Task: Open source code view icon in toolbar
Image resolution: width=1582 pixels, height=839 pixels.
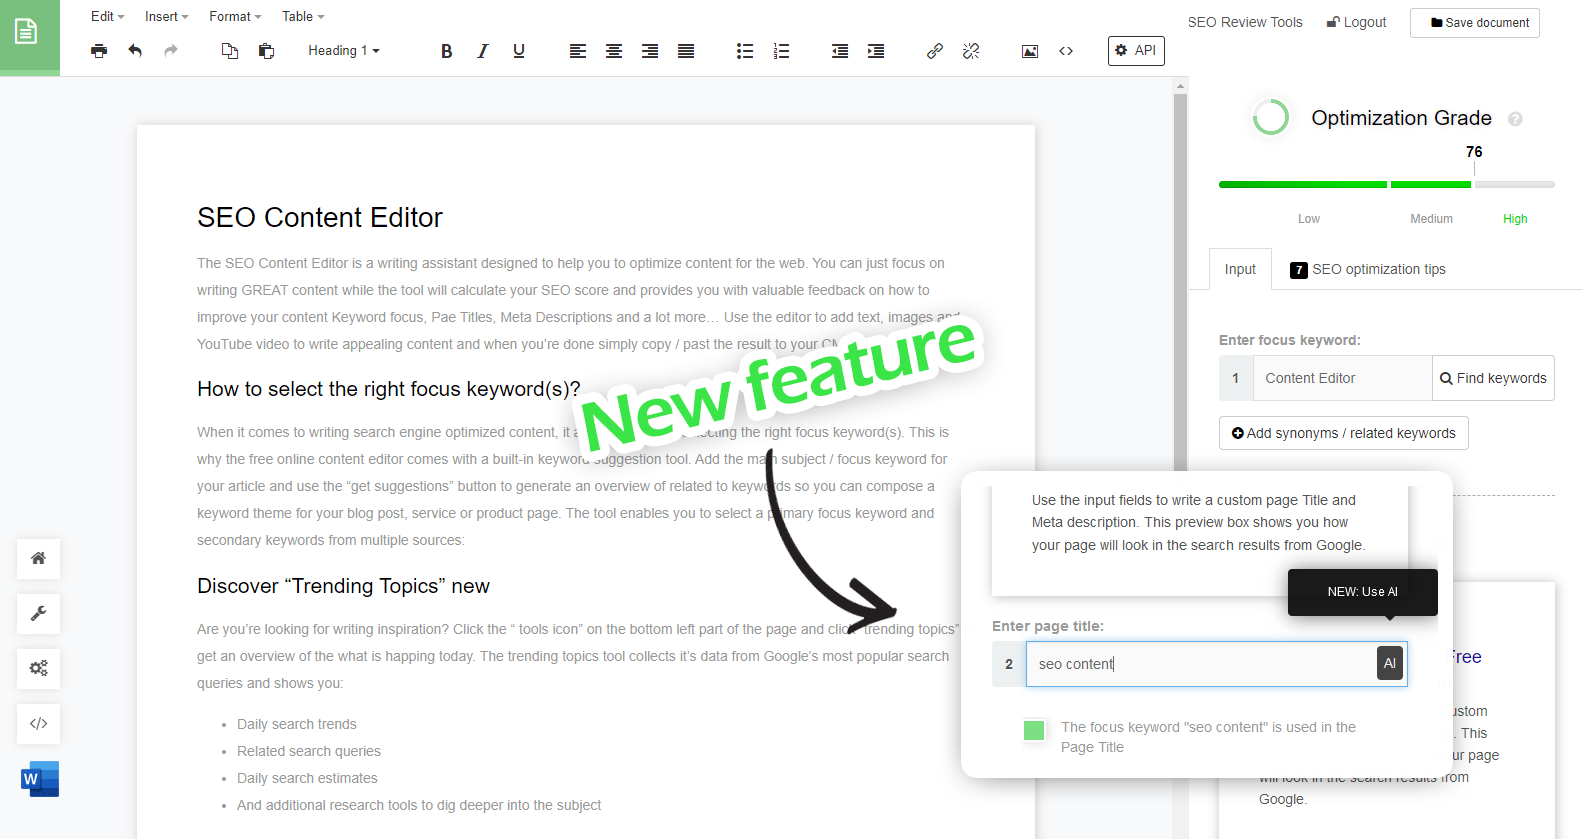Action: [1066, 51]
